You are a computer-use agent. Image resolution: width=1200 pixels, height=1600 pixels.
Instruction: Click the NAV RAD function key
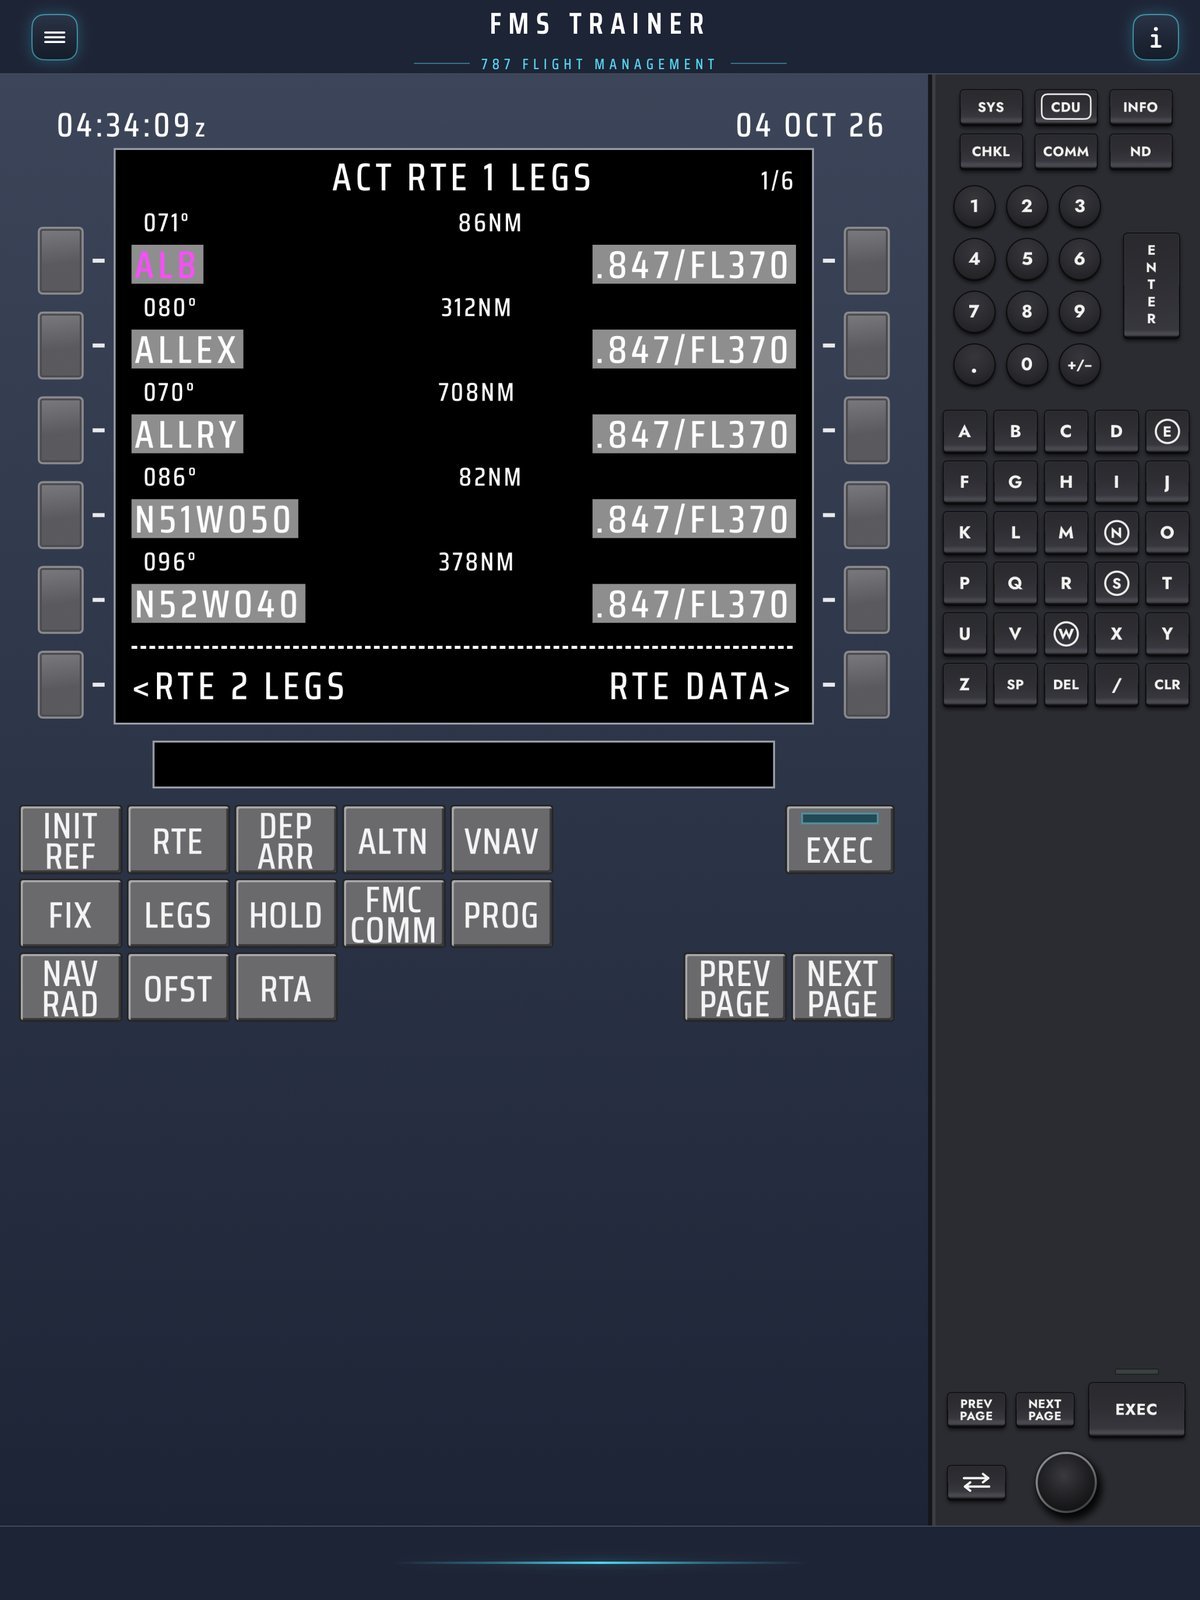(x=70, y=988)
